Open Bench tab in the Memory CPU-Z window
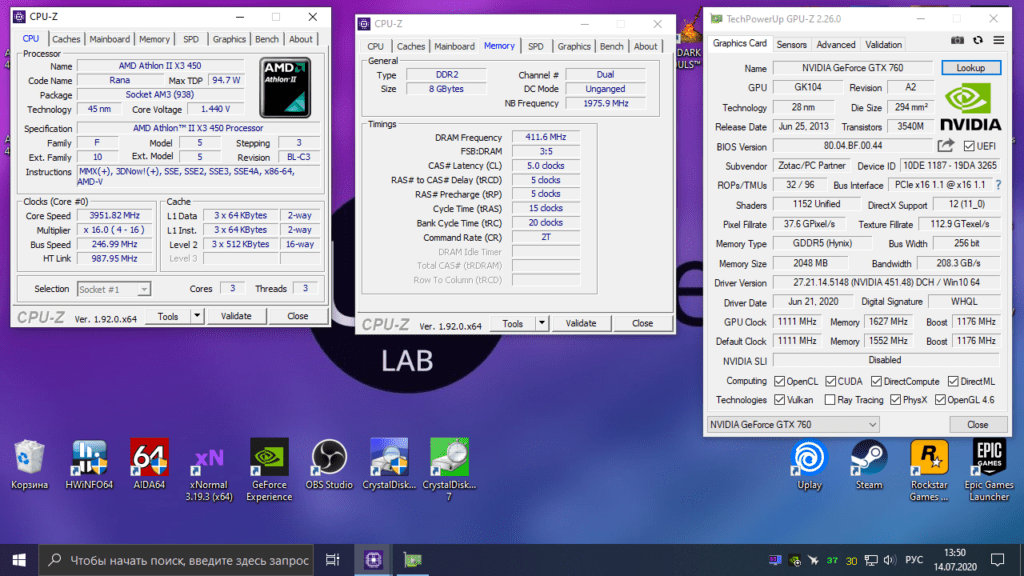Viewport: 1024px width, 576px height. 611,46
